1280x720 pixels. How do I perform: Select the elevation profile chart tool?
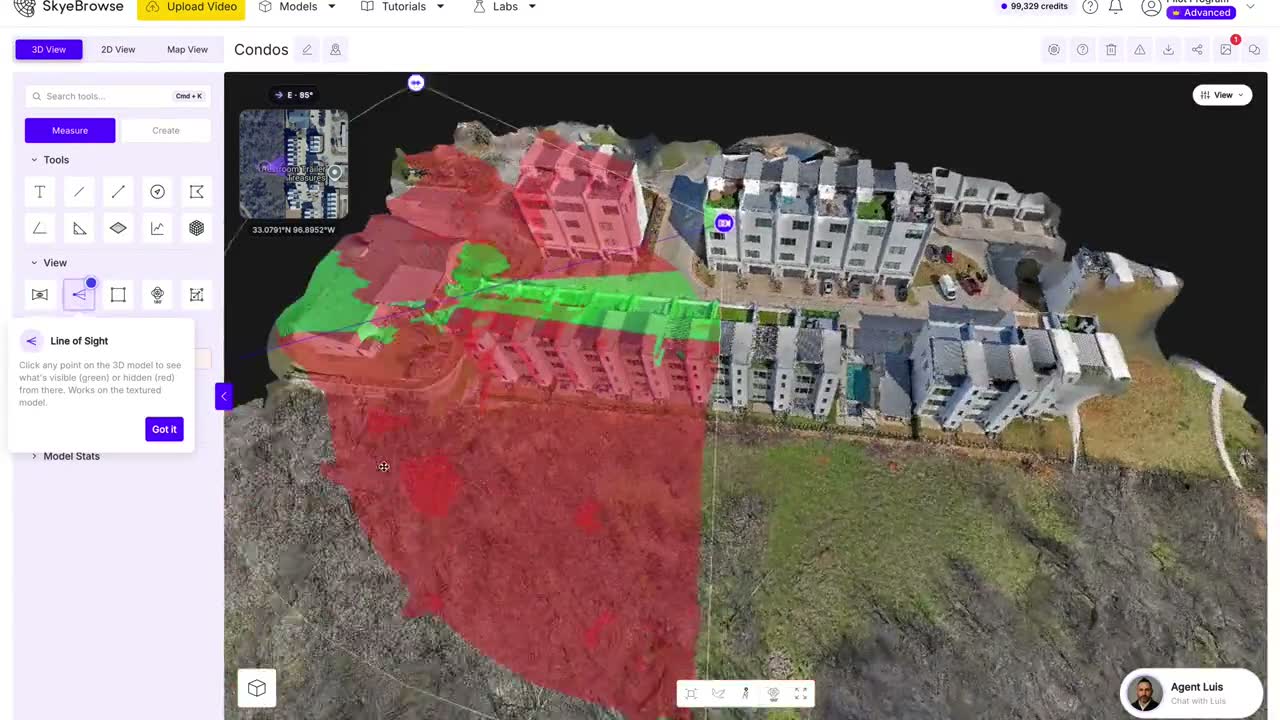click(157, 228)
